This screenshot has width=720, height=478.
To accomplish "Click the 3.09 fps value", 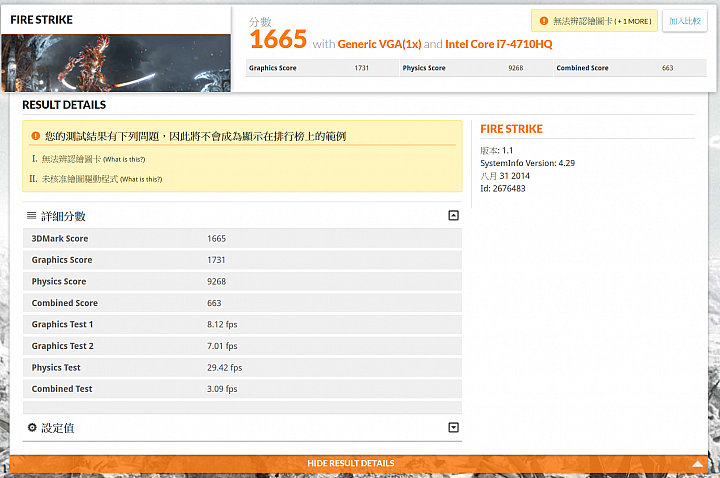I will [222, 389].
